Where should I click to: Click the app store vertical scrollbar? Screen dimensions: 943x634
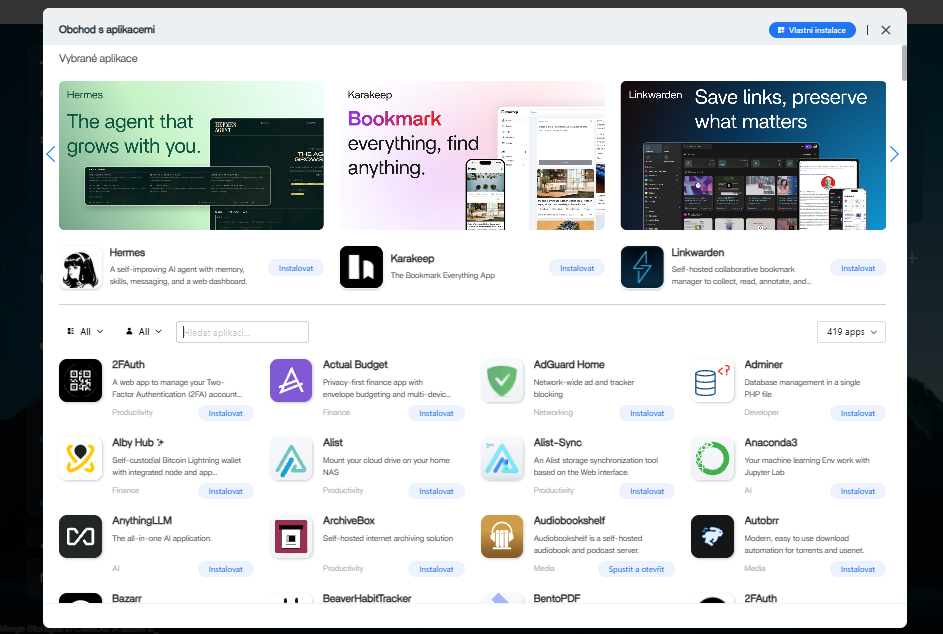click(904, 63)
